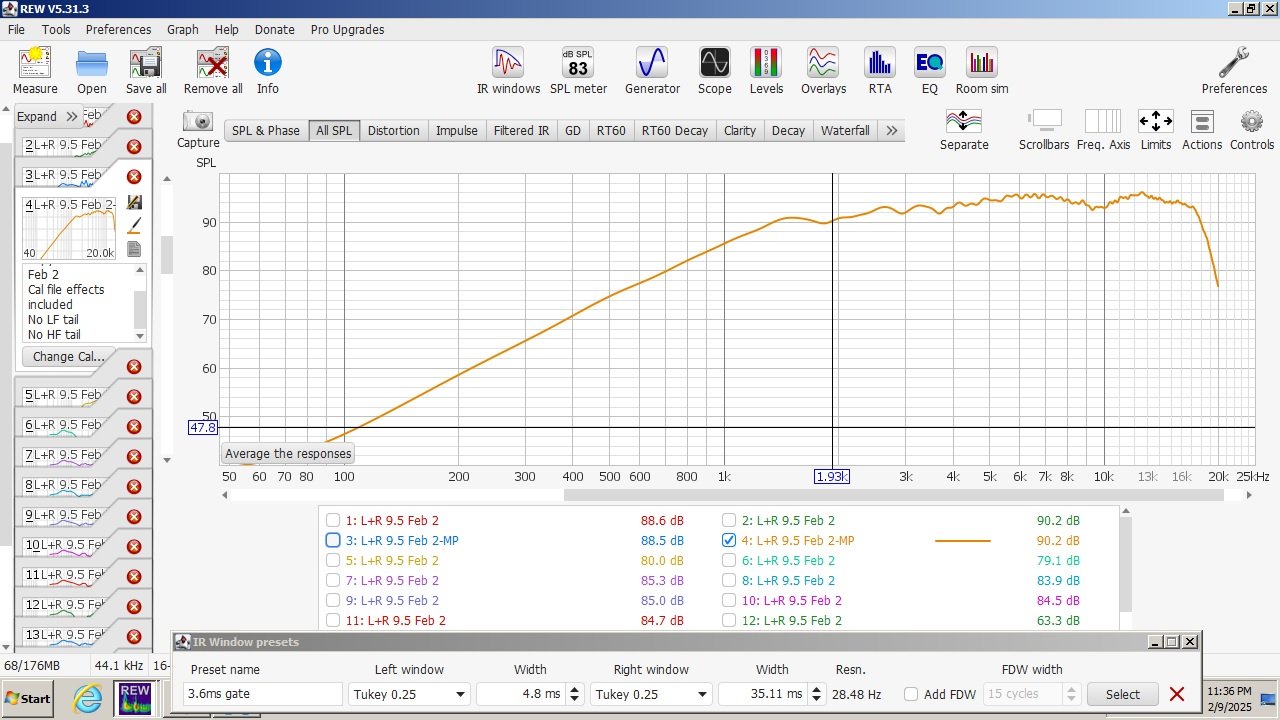Open the Tools menu

[x=56, y=29]
